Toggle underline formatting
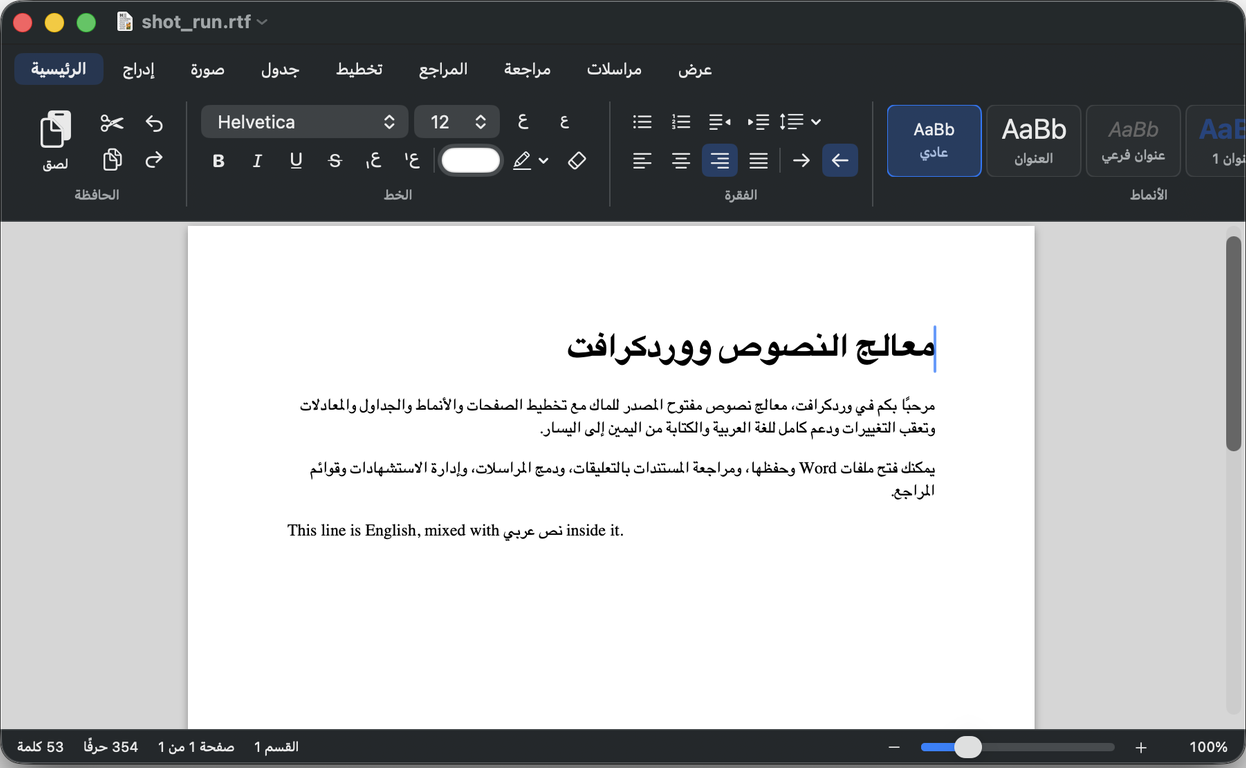Image resolution: width=1246 pixels, height=768 pixels. click(x=296, y=161)
